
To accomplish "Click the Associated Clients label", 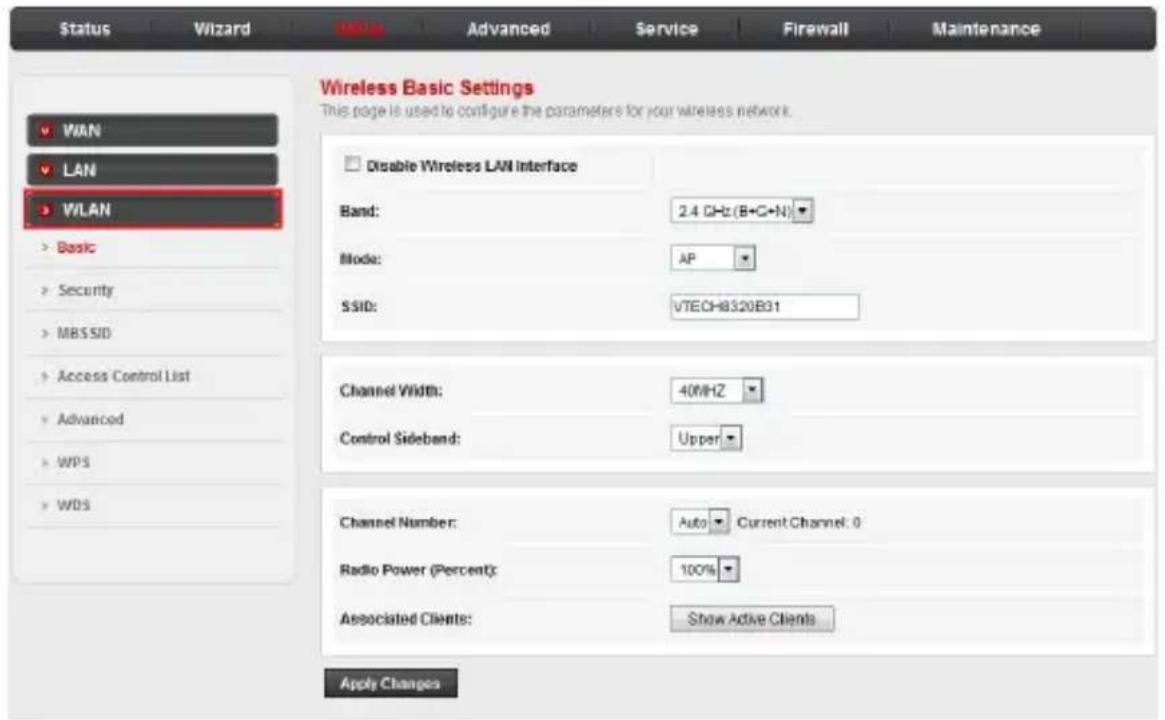I will coord(406,619).
